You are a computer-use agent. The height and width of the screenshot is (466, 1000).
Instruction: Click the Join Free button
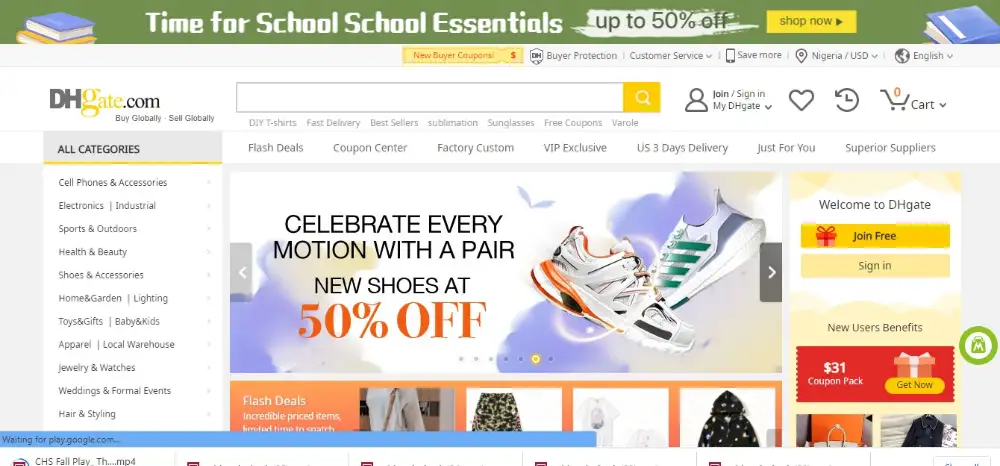[875, 236]
